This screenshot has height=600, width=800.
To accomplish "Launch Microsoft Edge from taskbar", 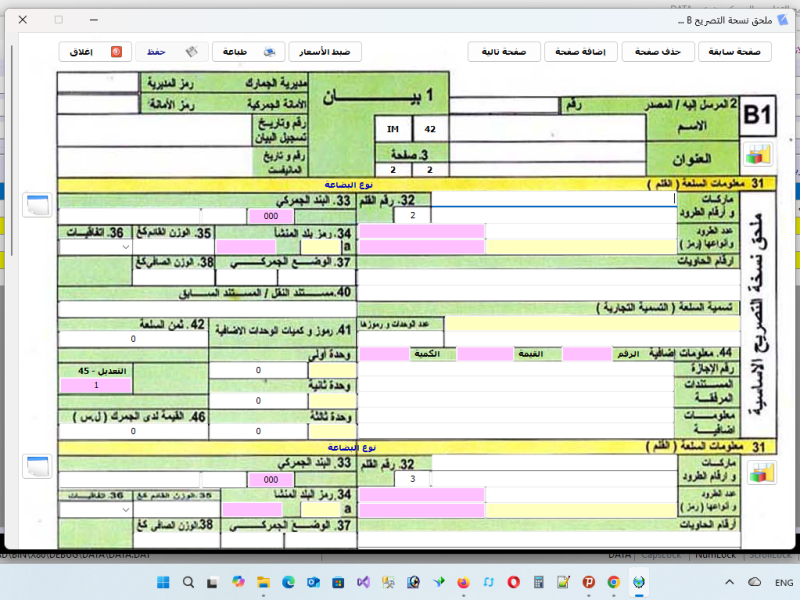I will [288, 582].
